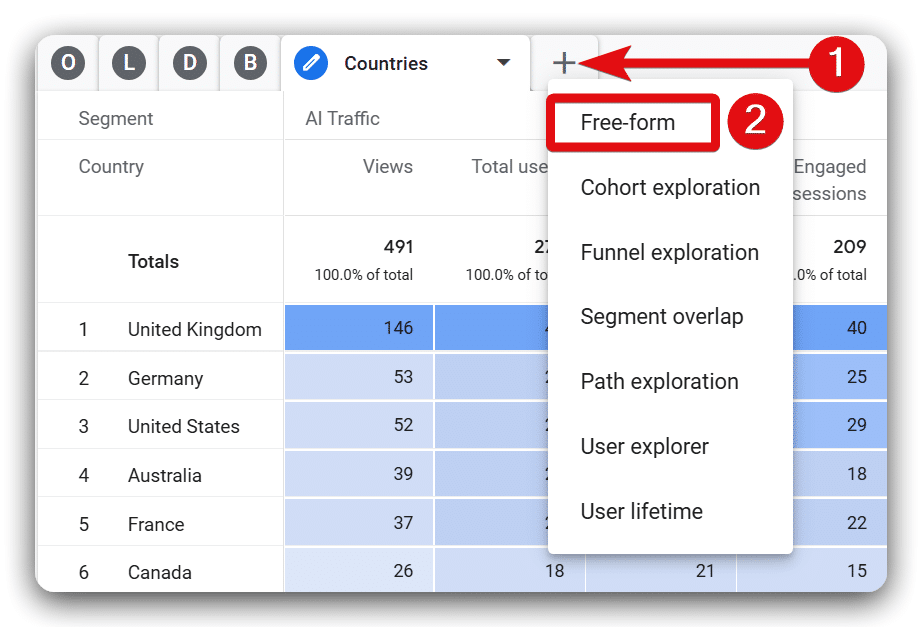
Task: Click the United Kingdom row label
Action: (x=194, y=328)
